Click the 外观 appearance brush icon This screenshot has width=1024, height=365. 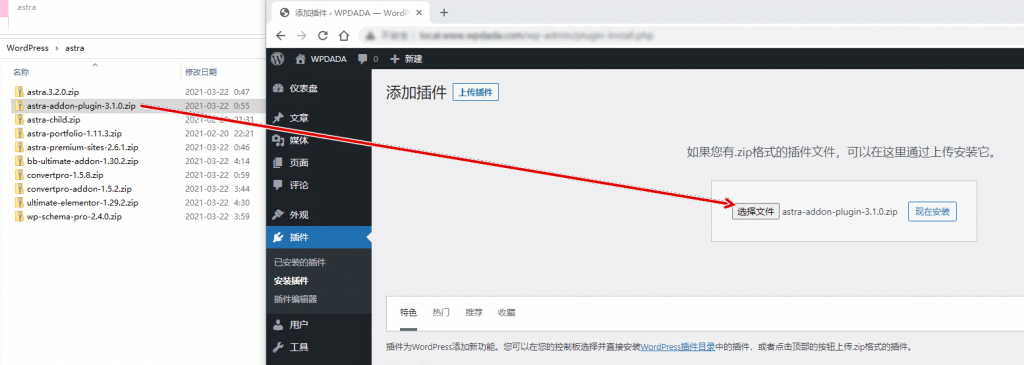[278, 215]
